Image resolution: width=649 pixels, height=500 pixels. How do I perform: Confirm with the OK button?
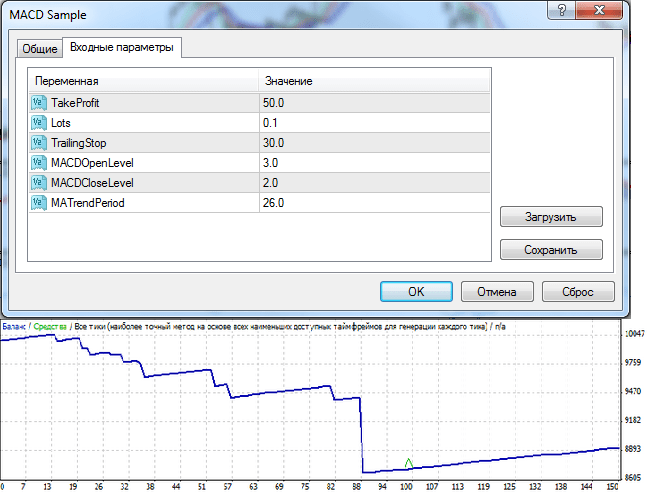pyautogui.click(x=416, y=292)
